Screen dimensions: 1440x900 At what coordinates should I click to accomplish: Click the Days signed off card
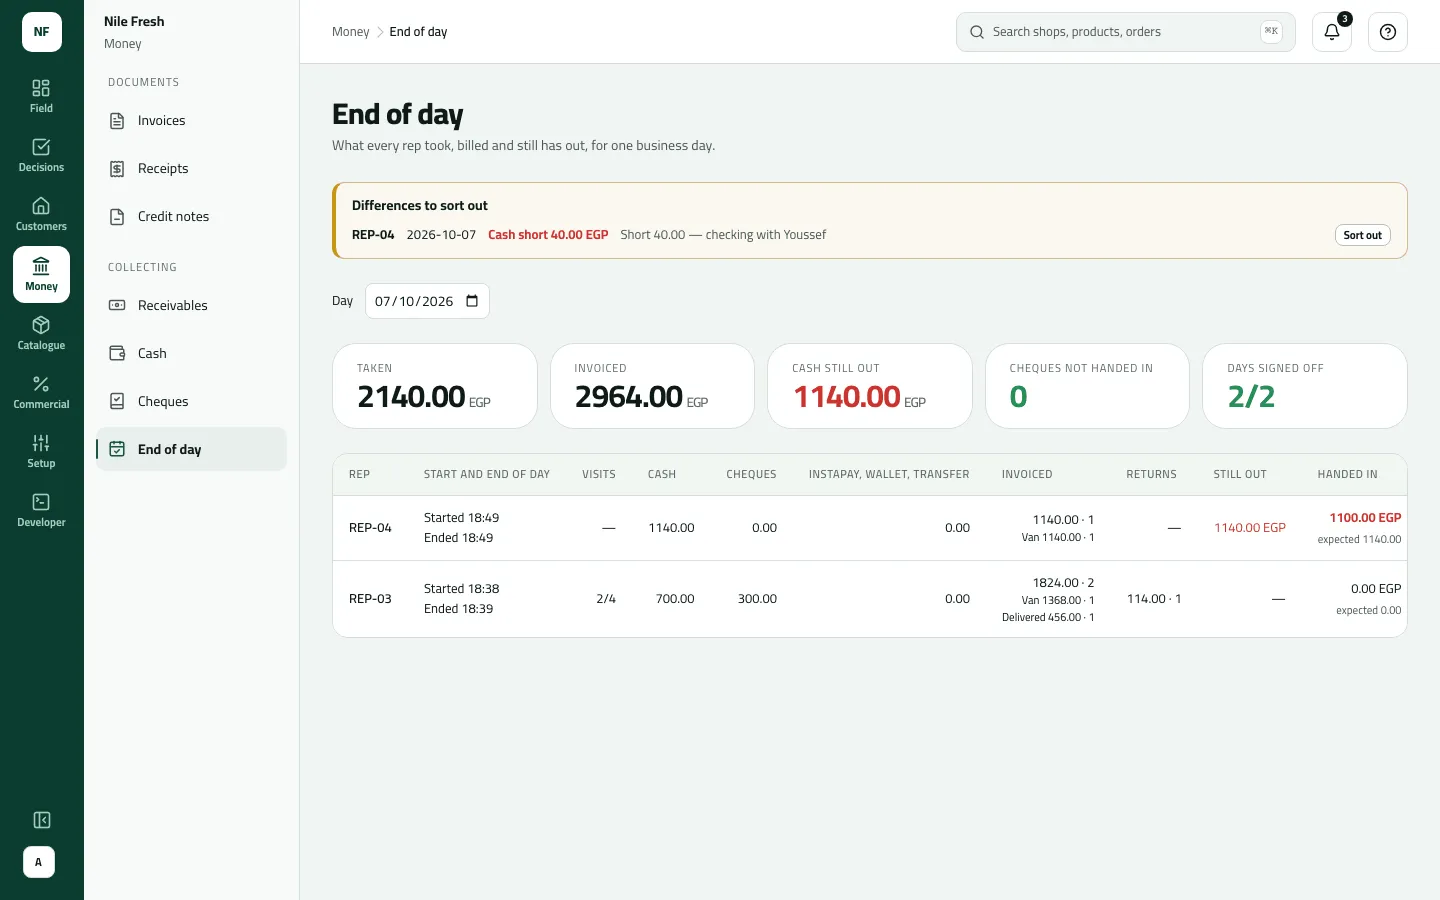click(x=1304, y=386)
